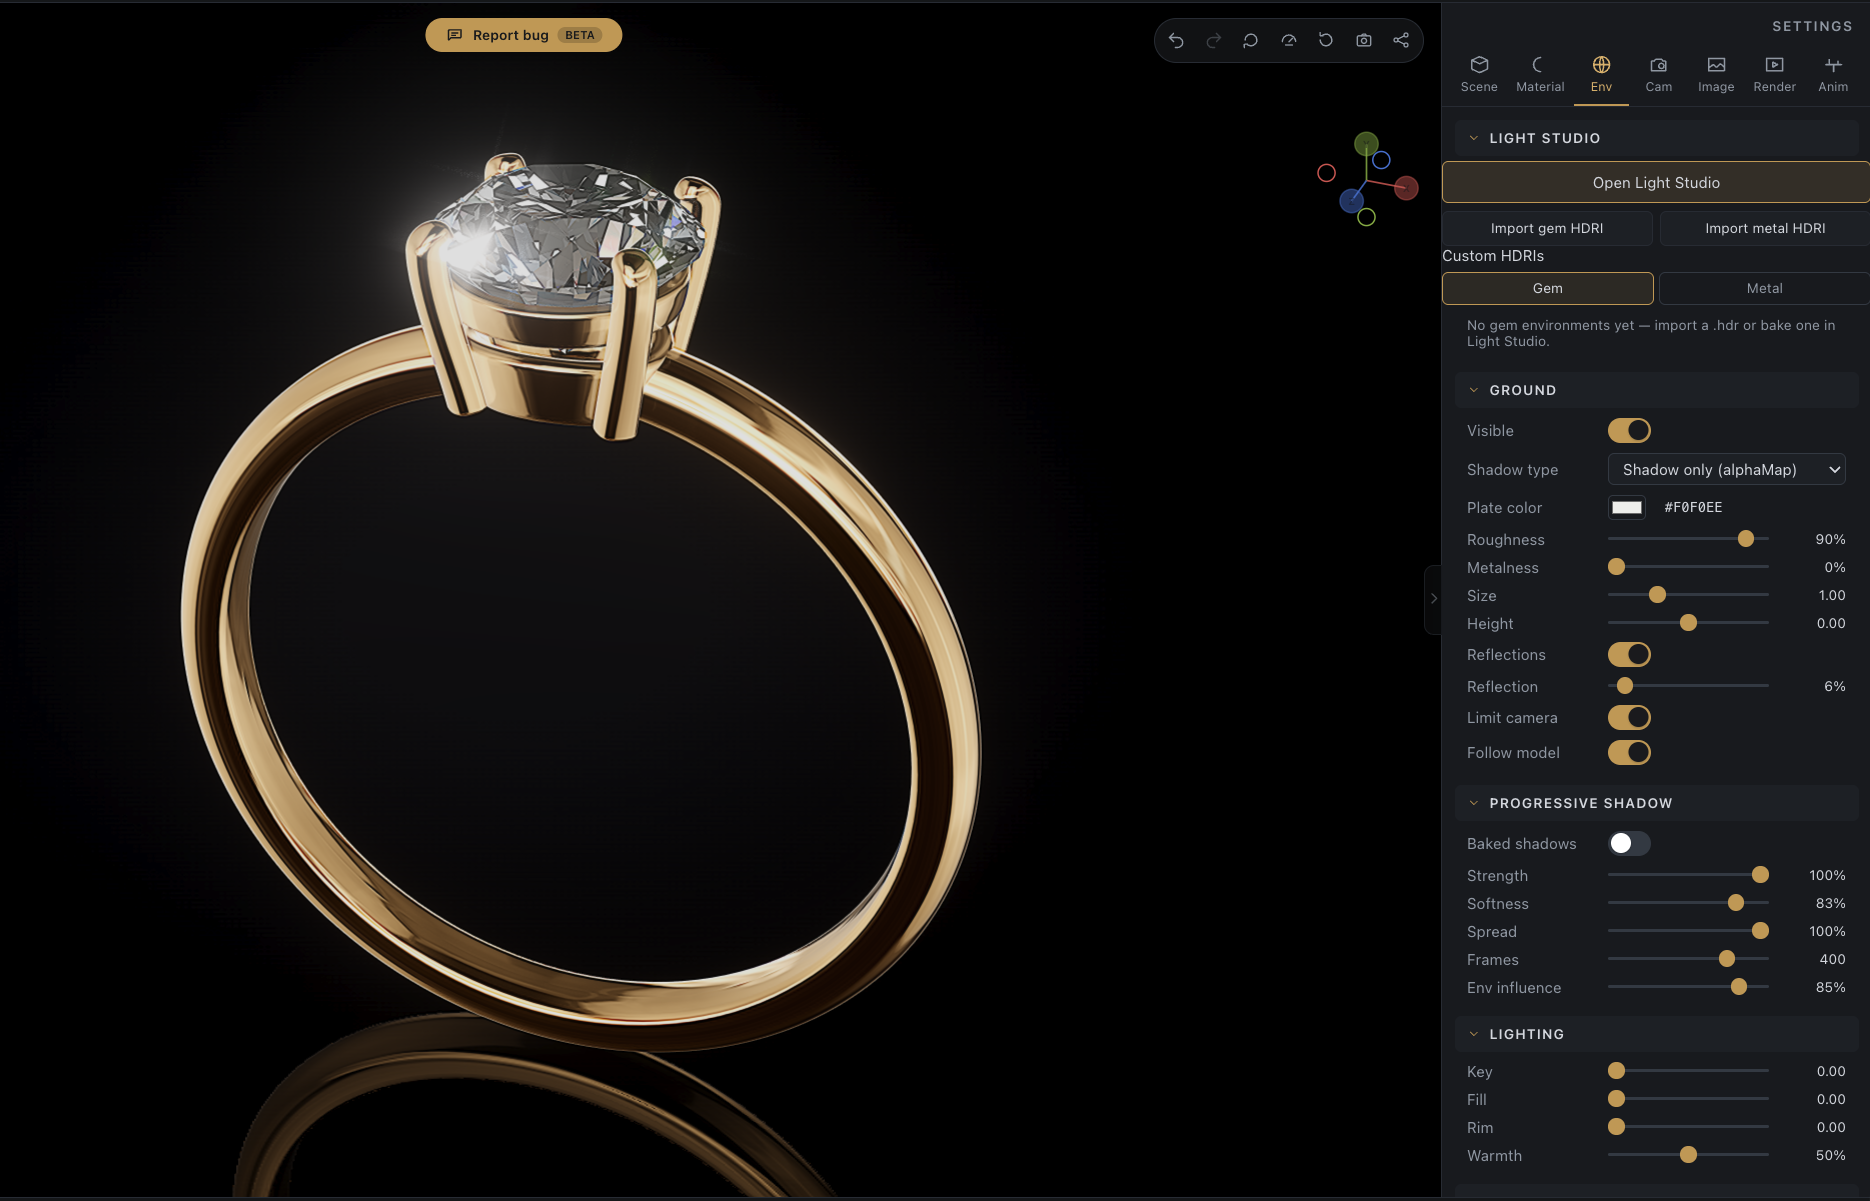
Task: Click the Import gem HDRI button
Action: (x=1547, y=228)
